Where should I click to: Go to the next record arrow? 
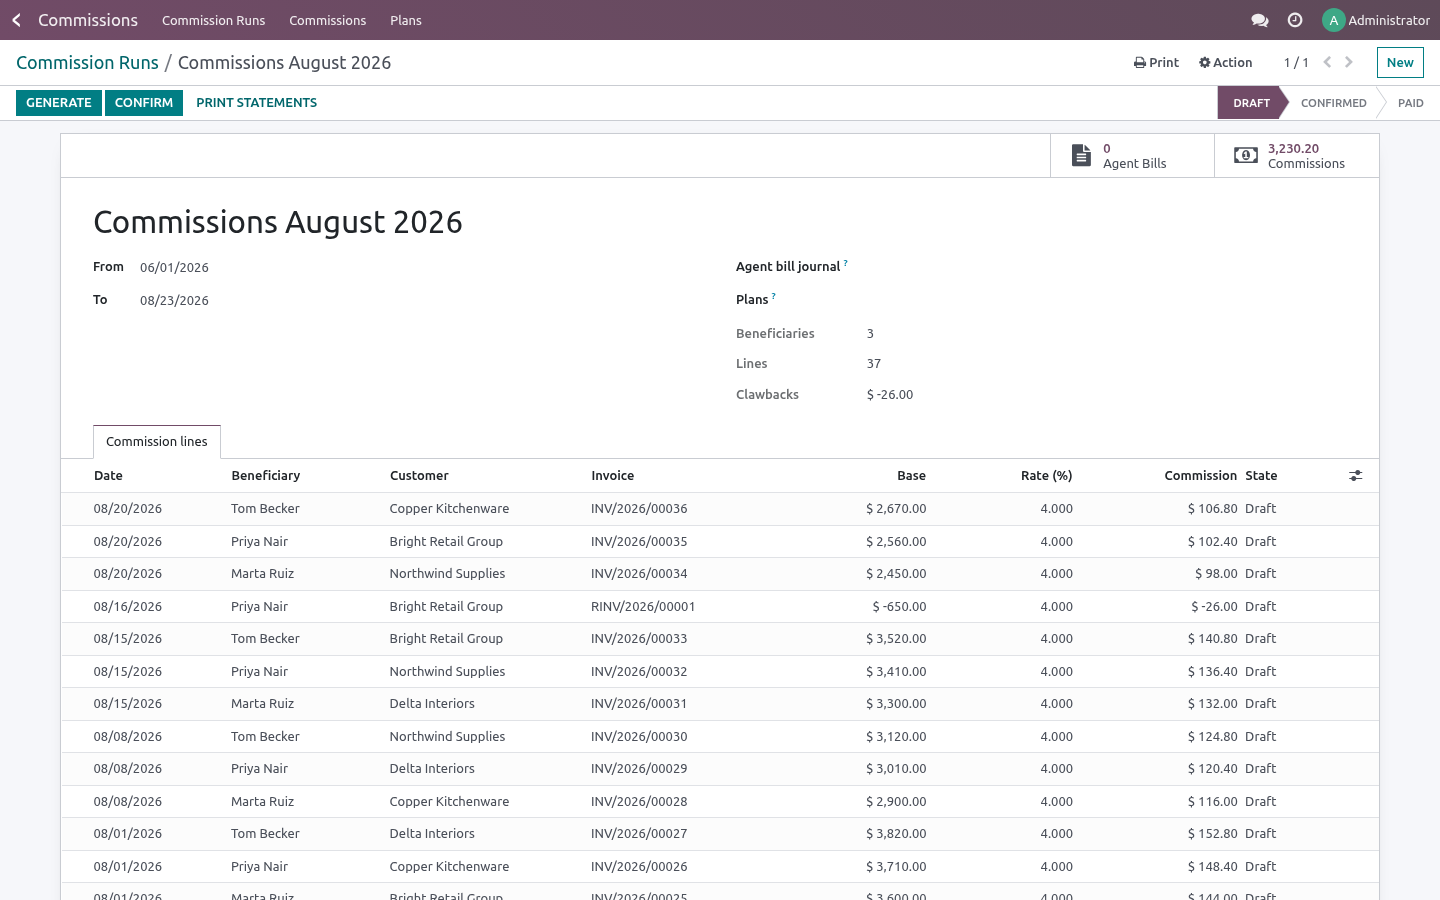coord(1349,62)
